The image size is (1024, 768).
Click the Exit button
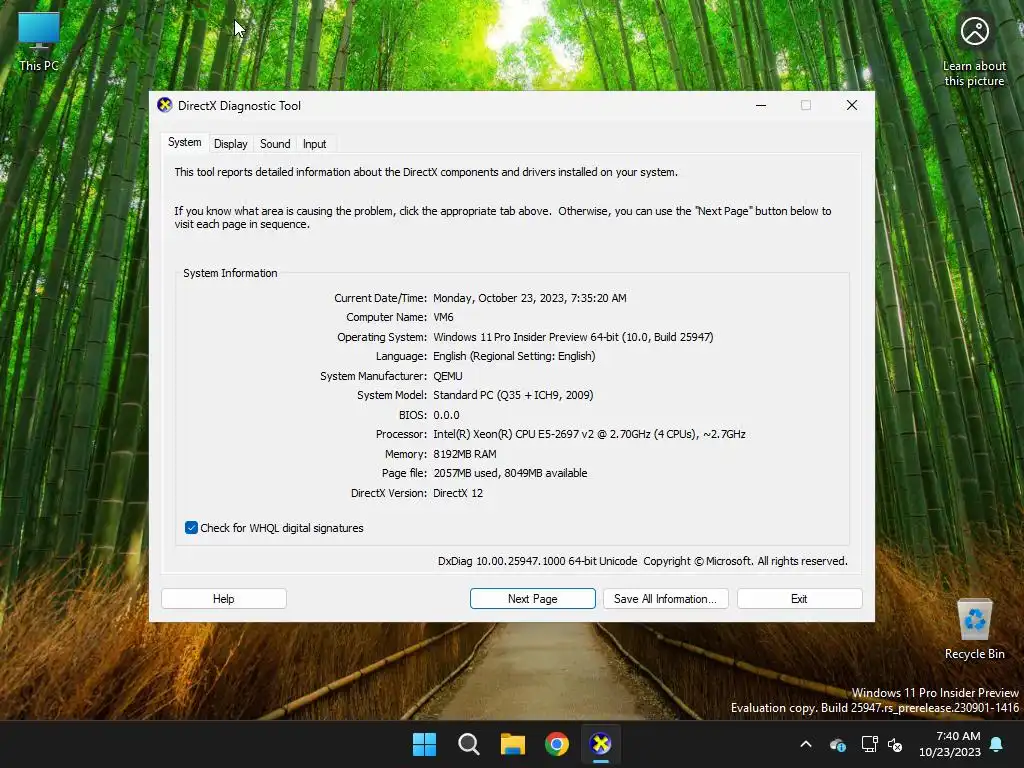799,599
